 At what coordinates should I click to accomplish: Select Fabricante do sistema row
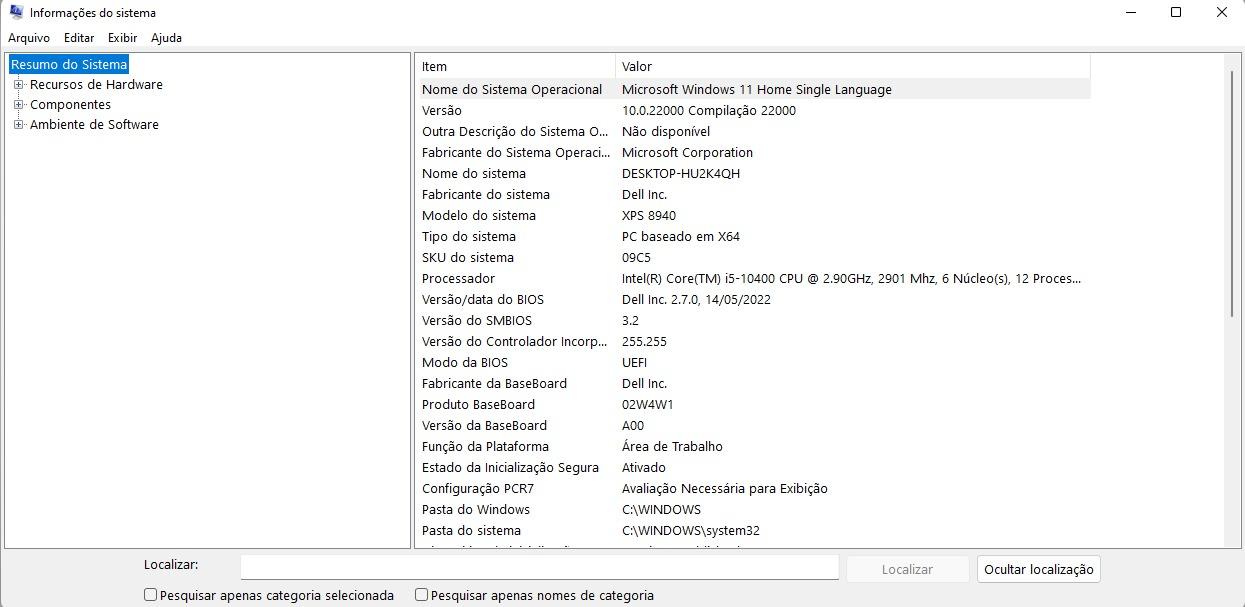[x=753, y=195]
